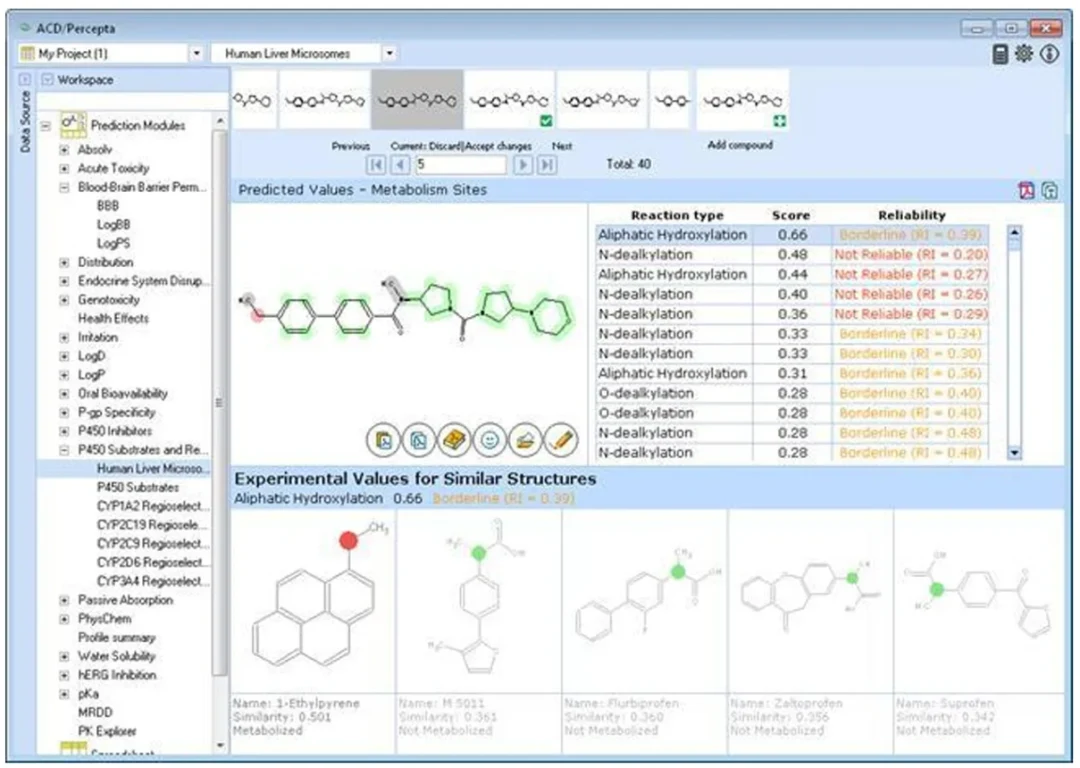The image size is (1080, 768).
Task: Click the round open-folder icon beside the pencil
Action: 526,439
